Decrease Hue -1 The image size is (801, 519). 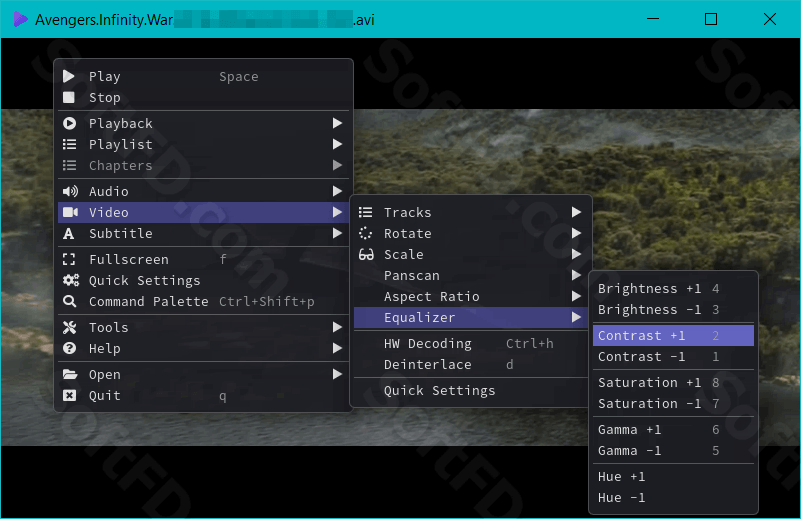point(673,498)
